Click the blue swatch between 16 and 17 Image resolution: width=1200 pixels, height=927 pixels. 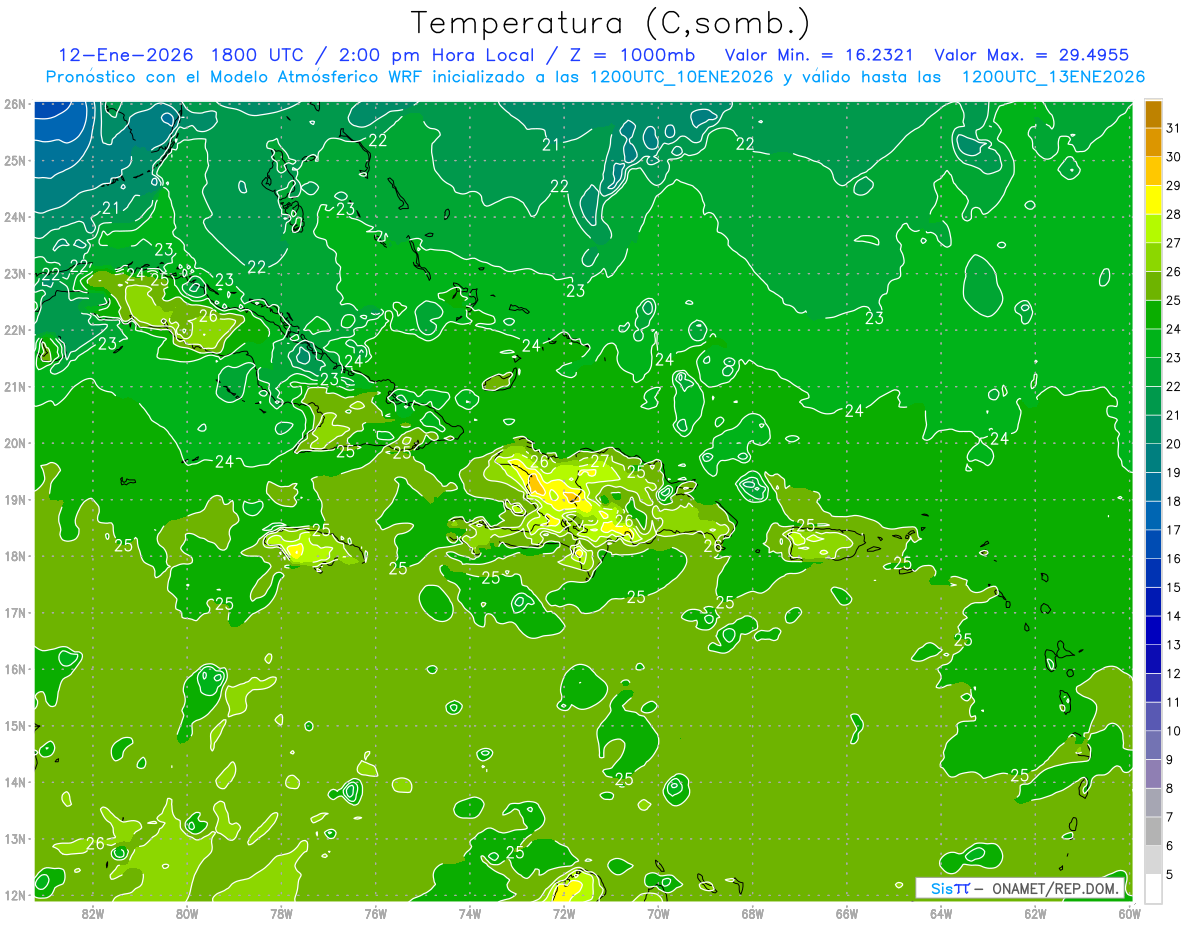click(1153, 544)
